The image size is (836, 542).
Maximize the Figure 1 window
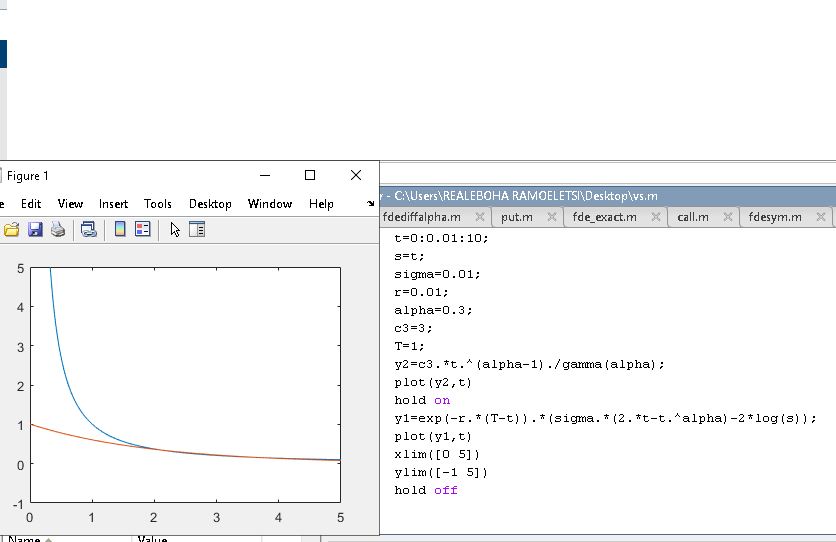[x=310, y=175]
